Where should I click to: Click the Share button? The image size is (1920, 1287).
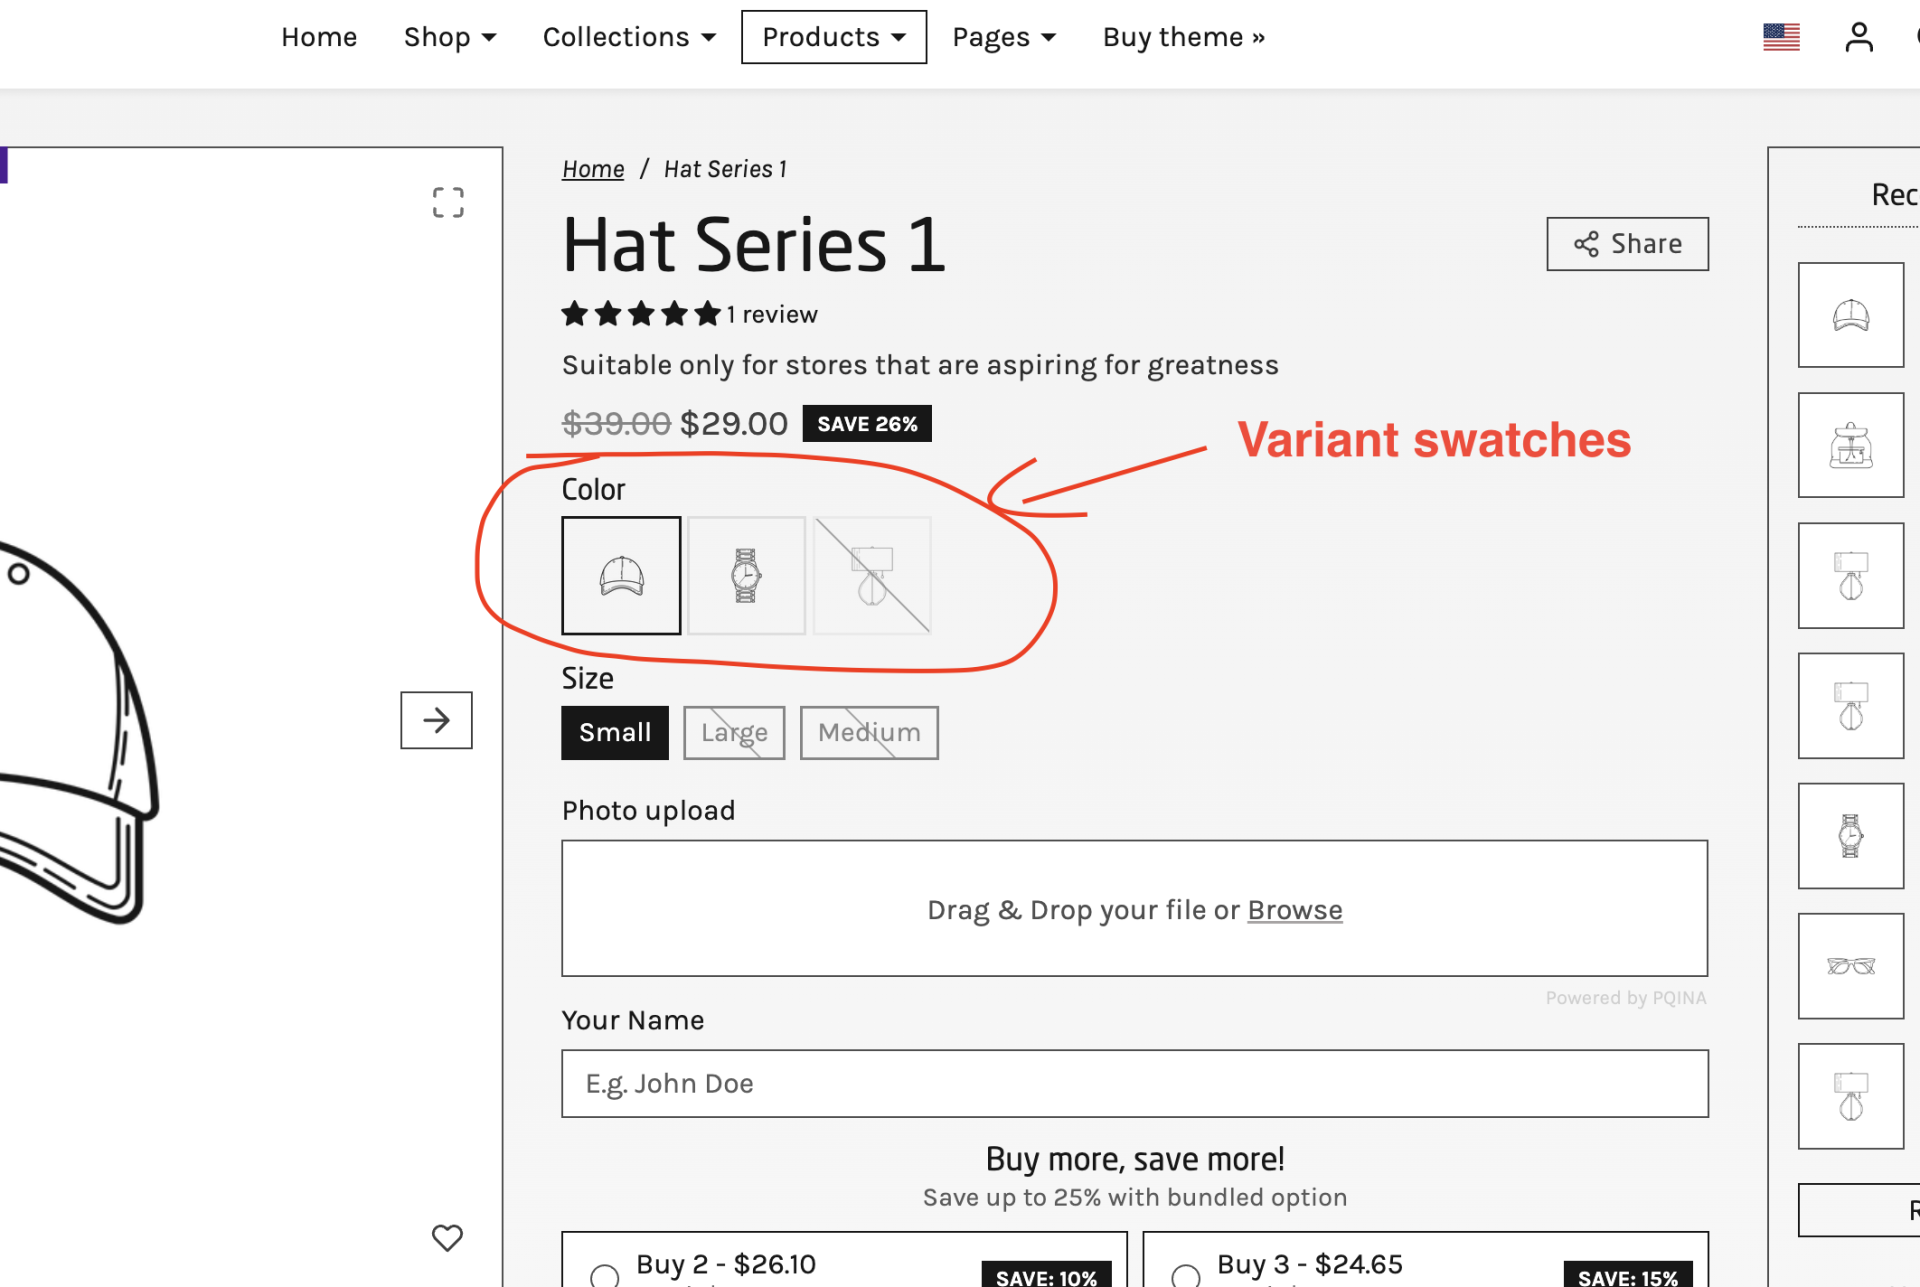pos(1627,244)
